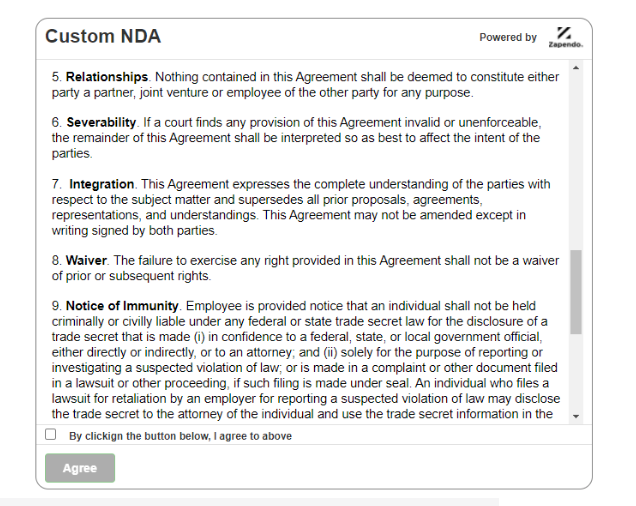This screenshot has height=506, width=636.
Task: Click the Waiver section heading
Action: 87,260
